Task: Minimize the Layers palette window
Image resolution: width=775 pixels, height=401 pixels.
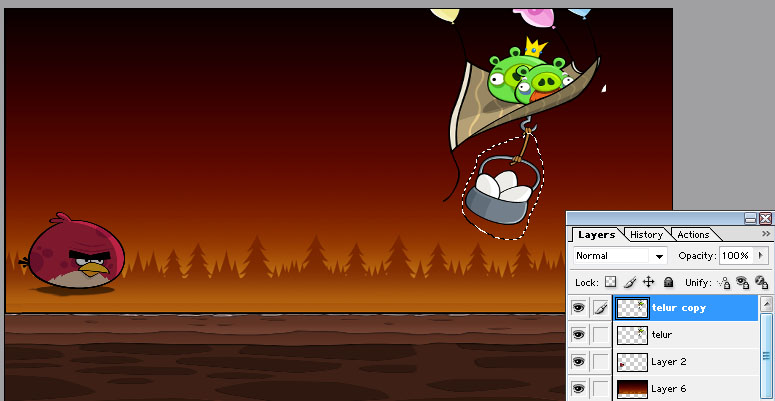Action: [x=751, y=218]
